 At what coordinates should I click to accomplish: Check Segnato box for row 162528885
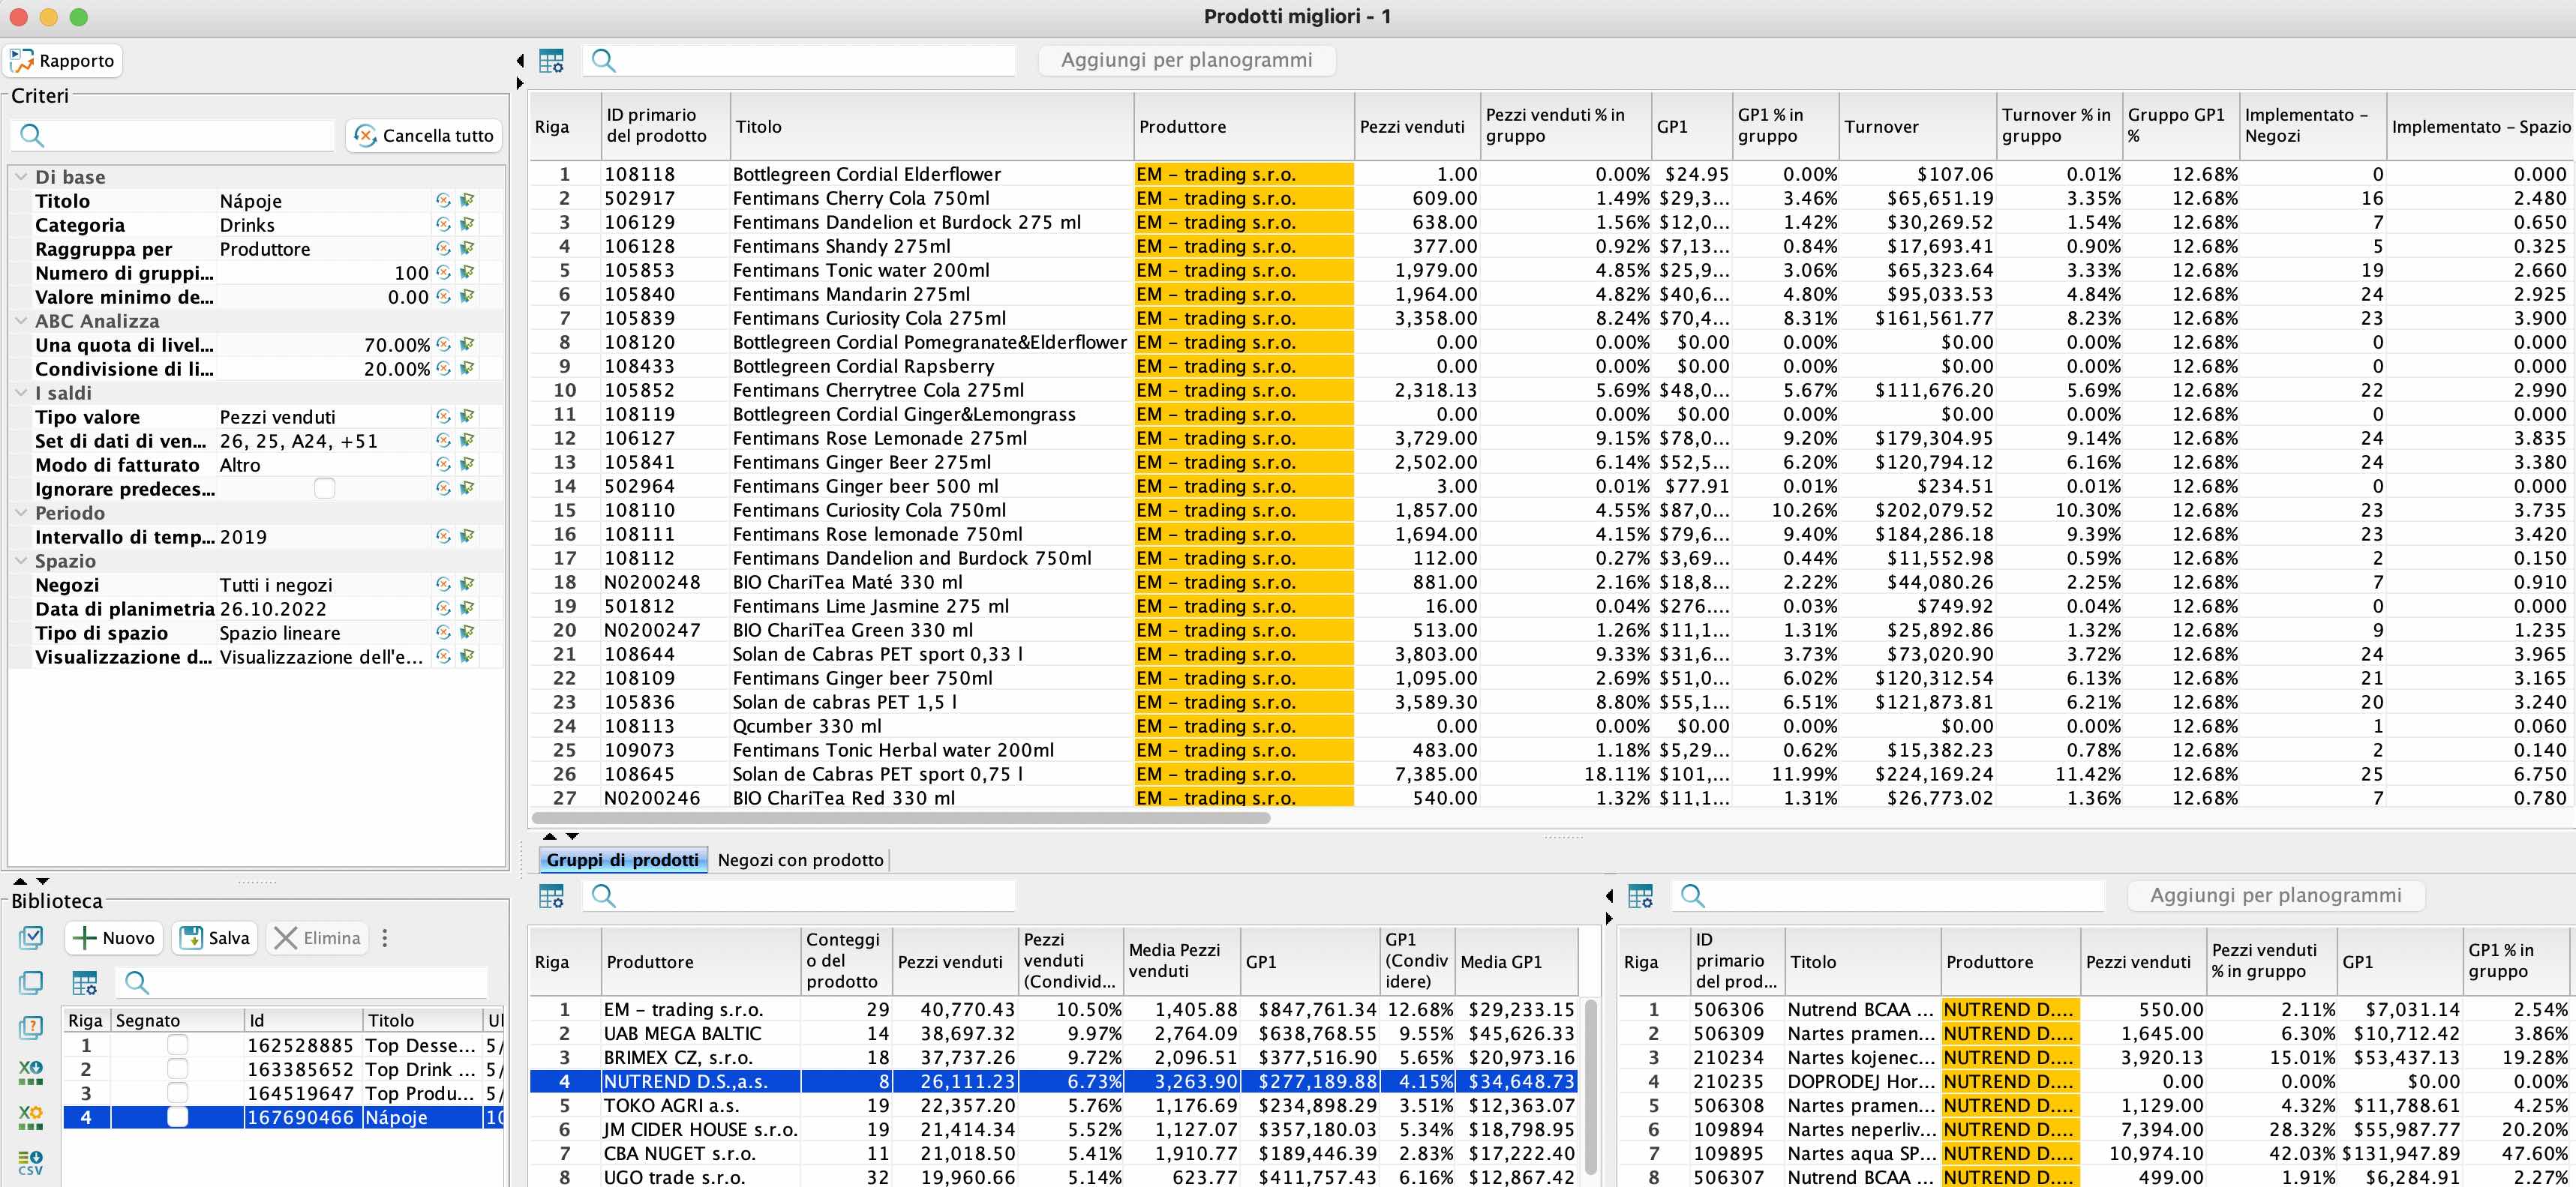pos(177,1045)
